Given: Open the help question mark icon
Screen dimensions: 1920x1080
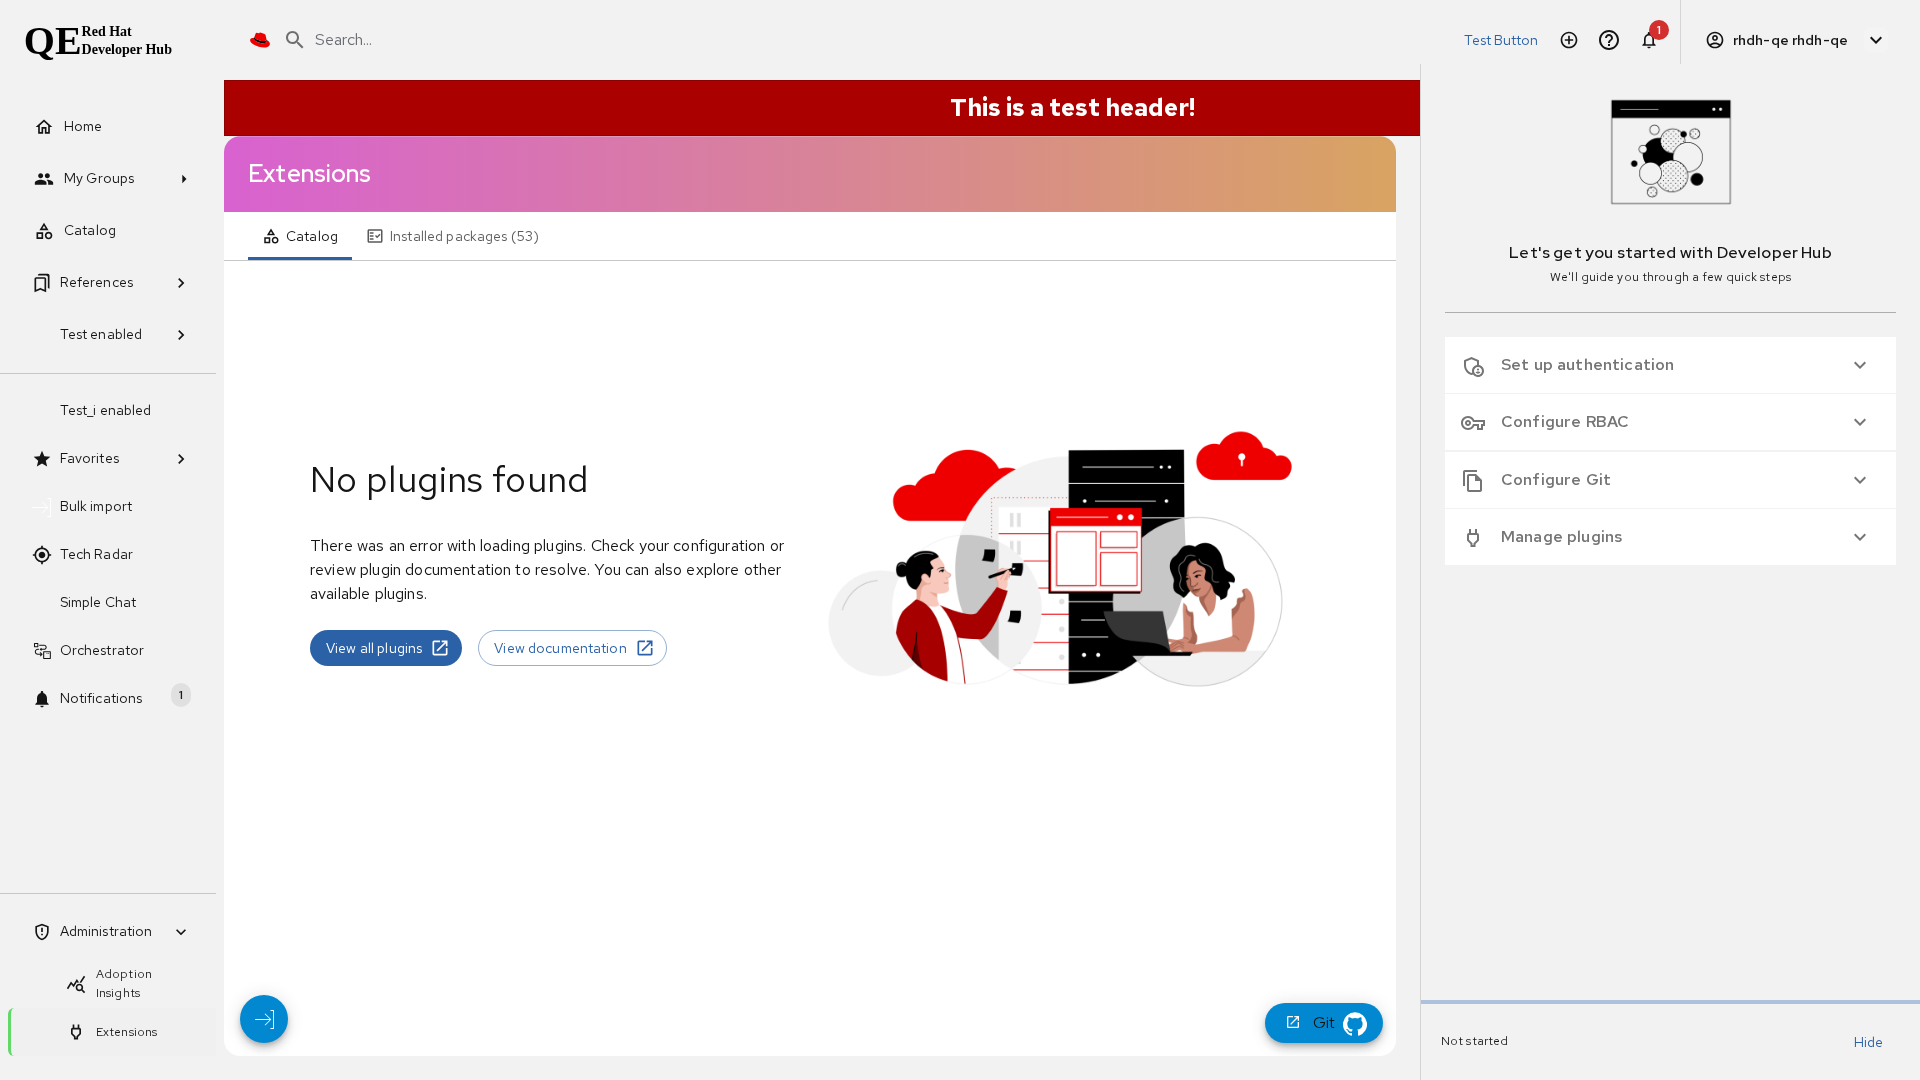Looking at the screenshot, I should click(1609, 40).
